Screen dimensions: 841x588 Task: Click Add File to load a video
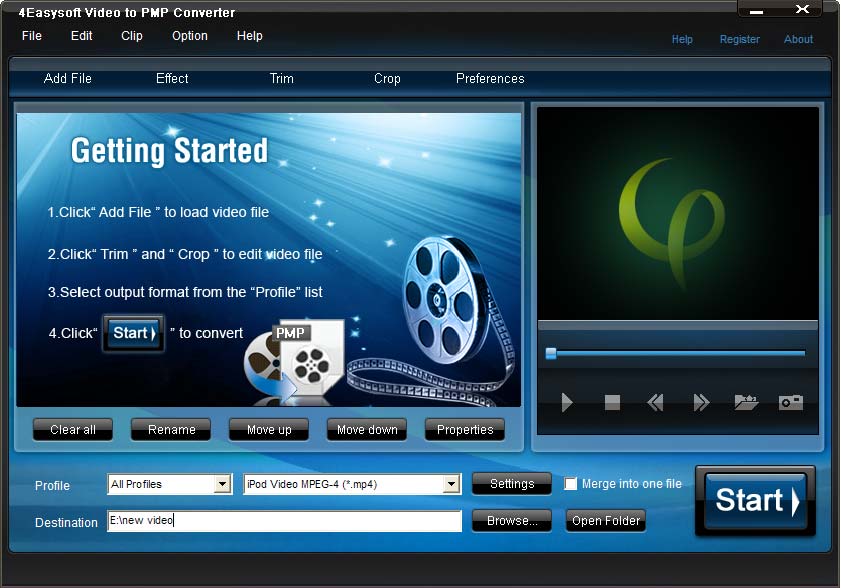click(x=68, y=78)
